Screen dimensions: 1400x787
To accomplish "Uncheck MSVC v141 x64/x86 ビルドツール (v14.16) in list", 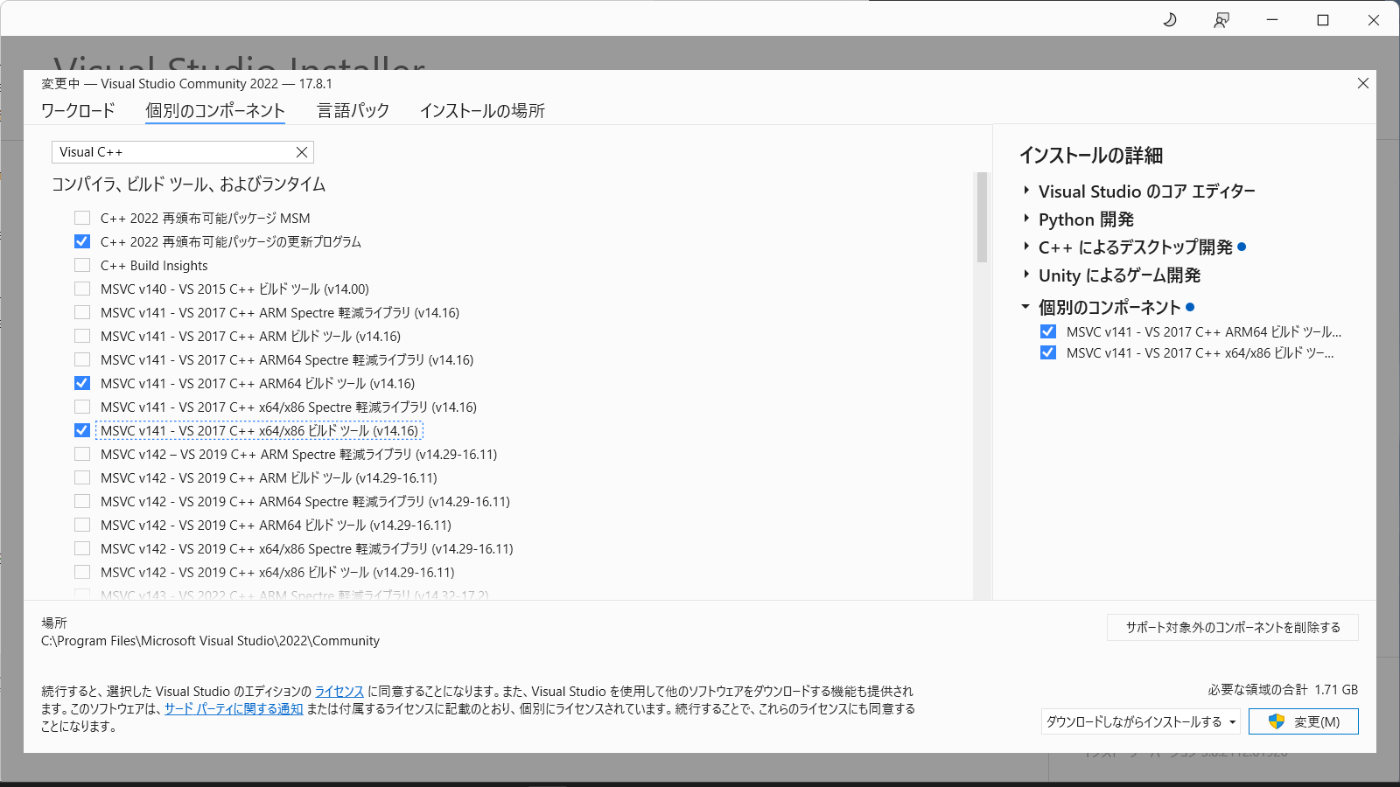I will [82, 430].
